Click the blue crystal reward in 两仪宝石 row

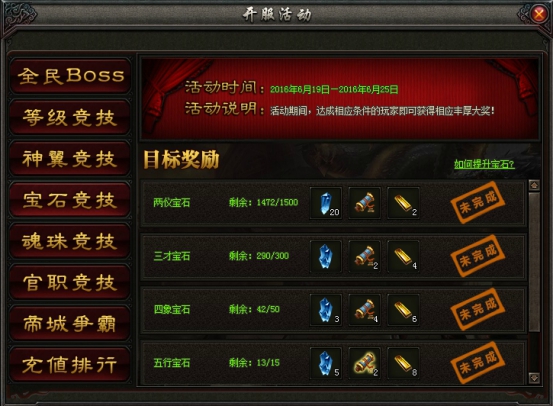tap(326, 203)
